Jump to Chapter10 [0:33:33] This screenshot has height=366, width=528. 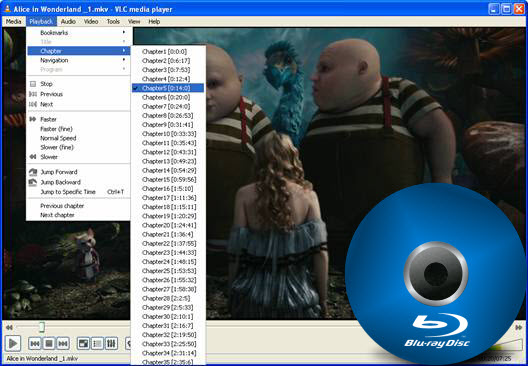(168, 134)
